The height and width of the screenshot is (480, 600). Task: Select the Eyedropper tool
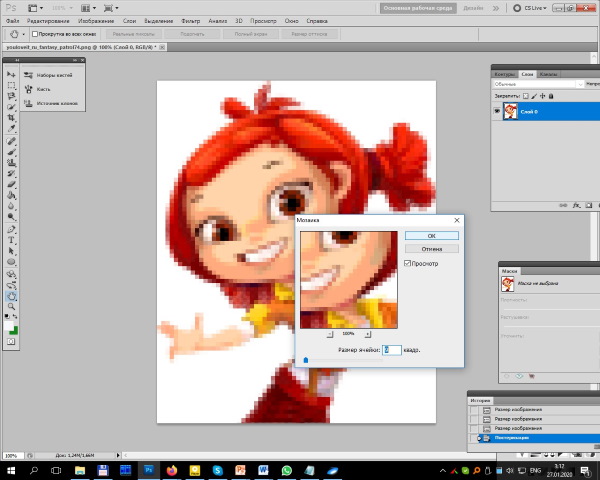[11, 129]
